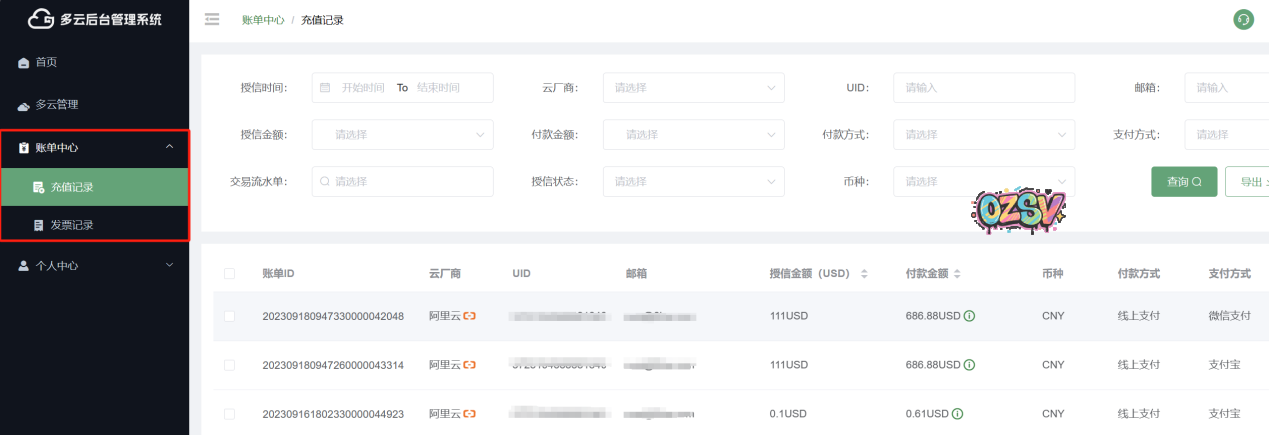Go to 多云管理 in the sidebar
This screenshot has width=1269, height=435.
tap(57, 105)
